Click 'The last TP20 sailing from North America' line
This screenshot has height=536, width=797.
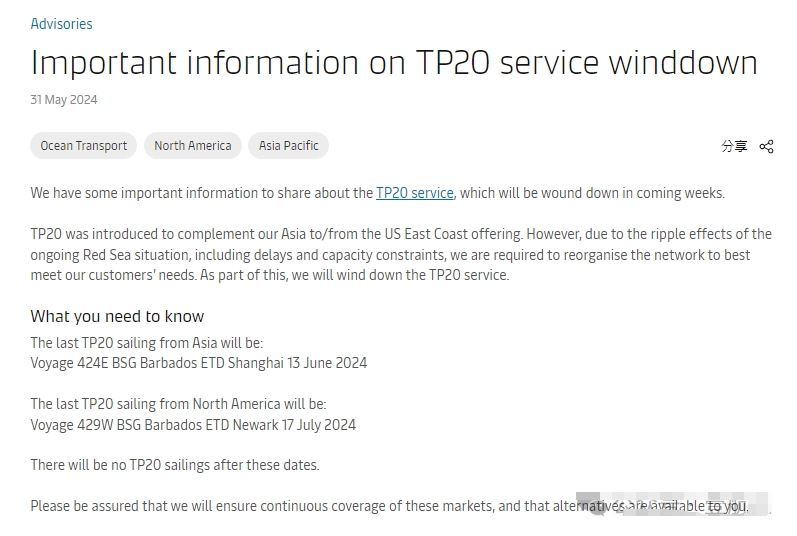(x=178, y=405)
